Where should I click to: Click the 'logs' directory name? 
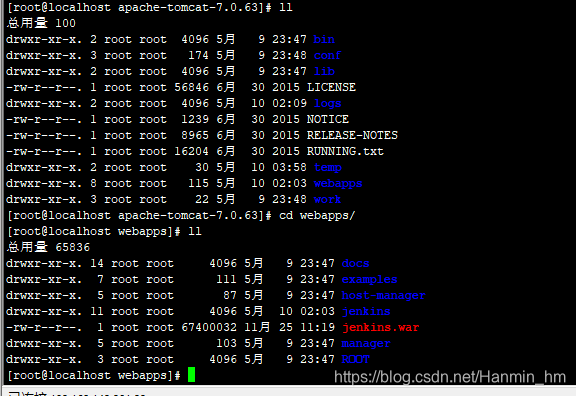[327, 104]
